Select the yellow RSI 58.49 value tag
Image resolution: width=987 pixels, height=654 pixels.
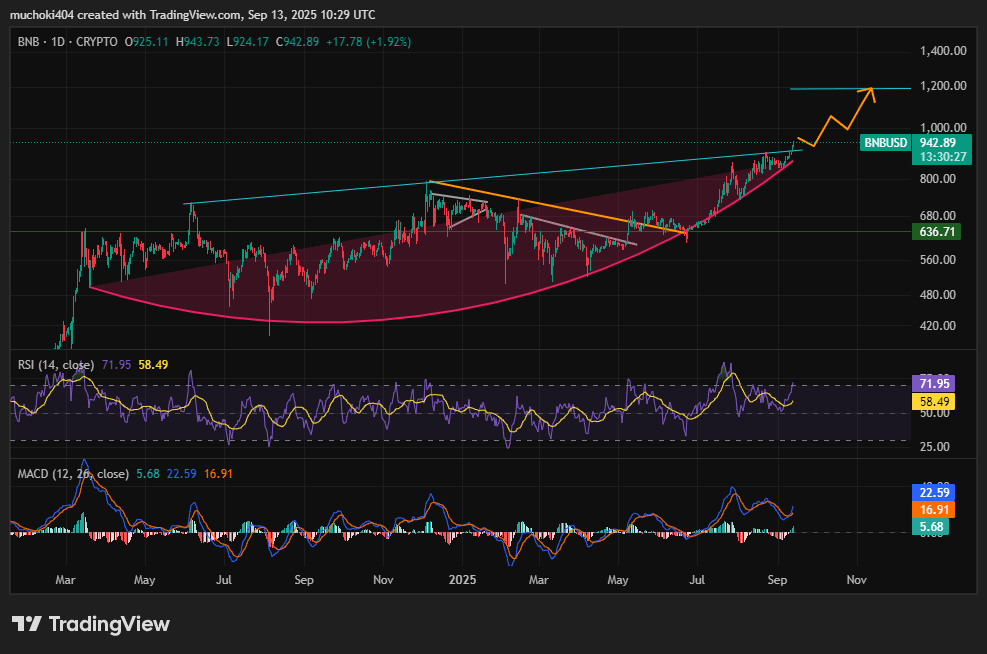click(938, 401)
